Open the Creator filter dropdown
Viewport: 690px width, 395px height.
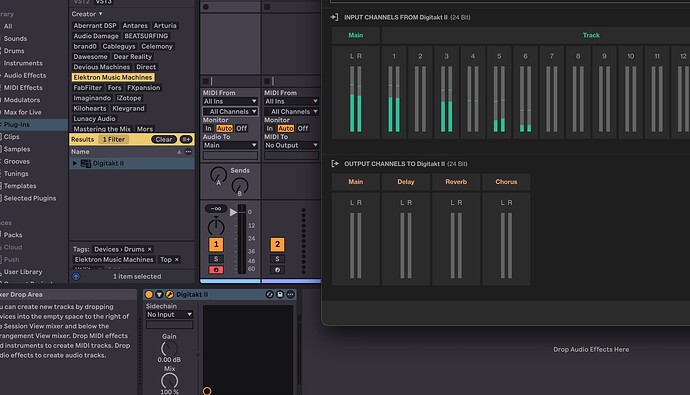click(87, 14)
